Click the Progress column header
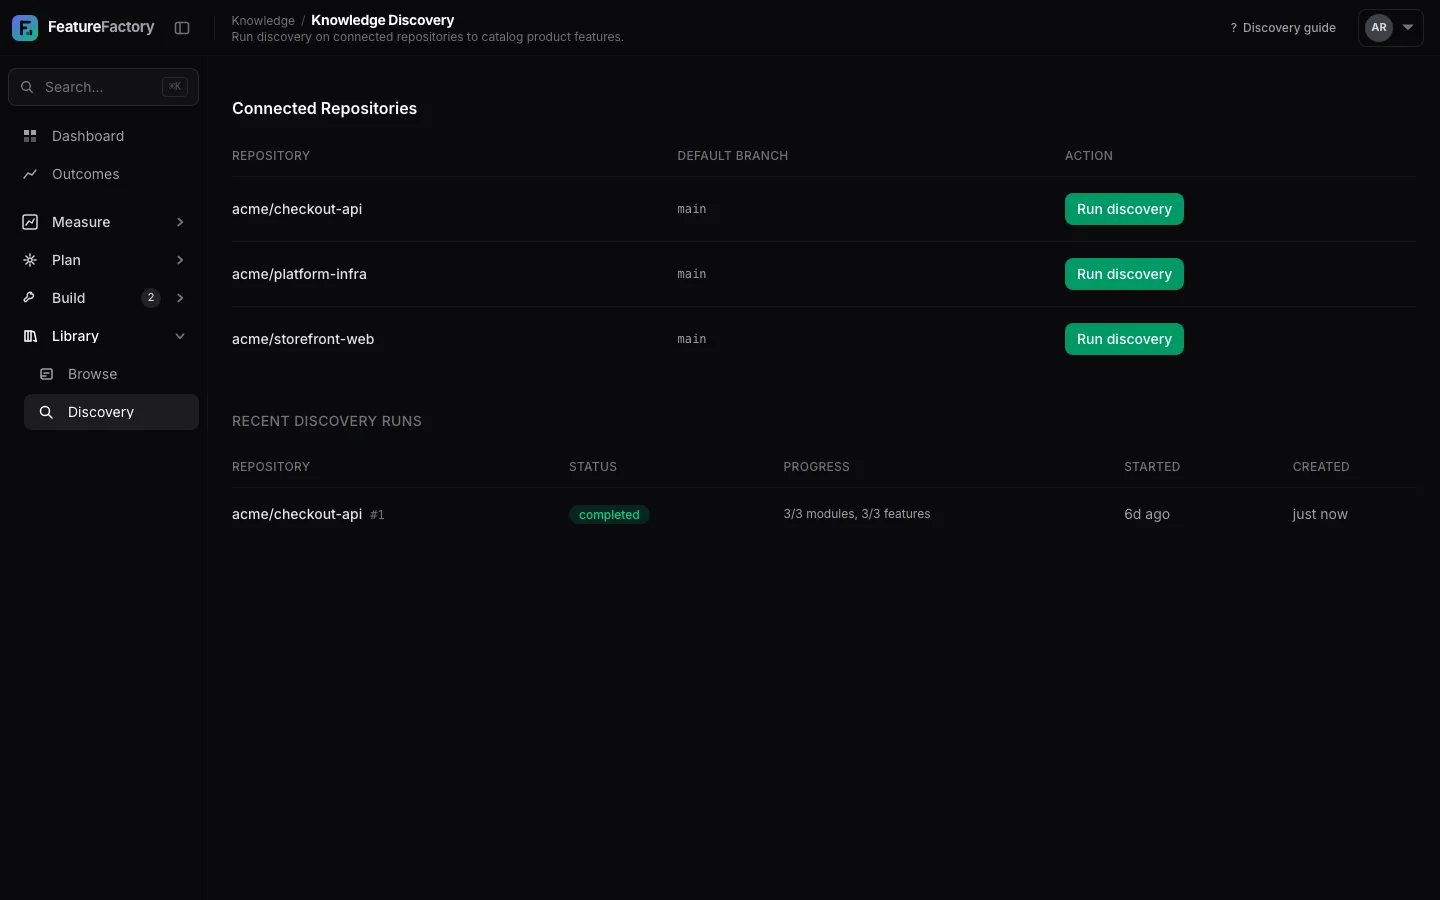Screen dimensions: 1440x900 pos(816,467)
